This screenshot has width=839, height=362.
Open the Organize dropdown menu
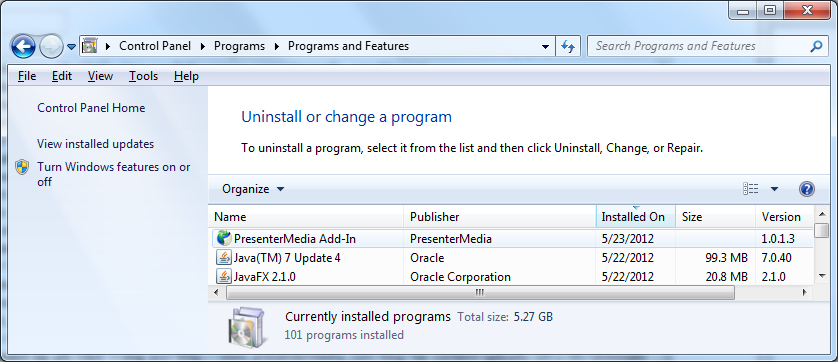[x=253, y=189]
